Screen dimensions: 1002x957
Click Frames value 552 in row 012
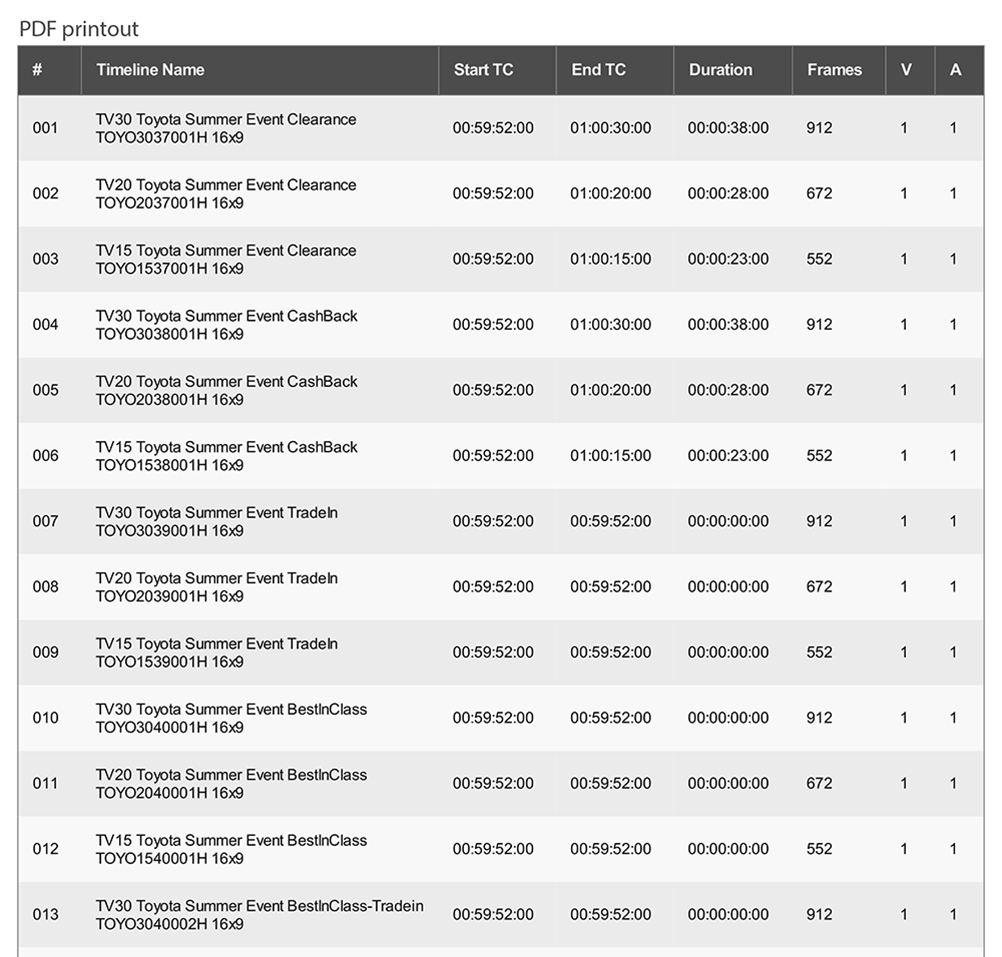(x=819, y=849)
